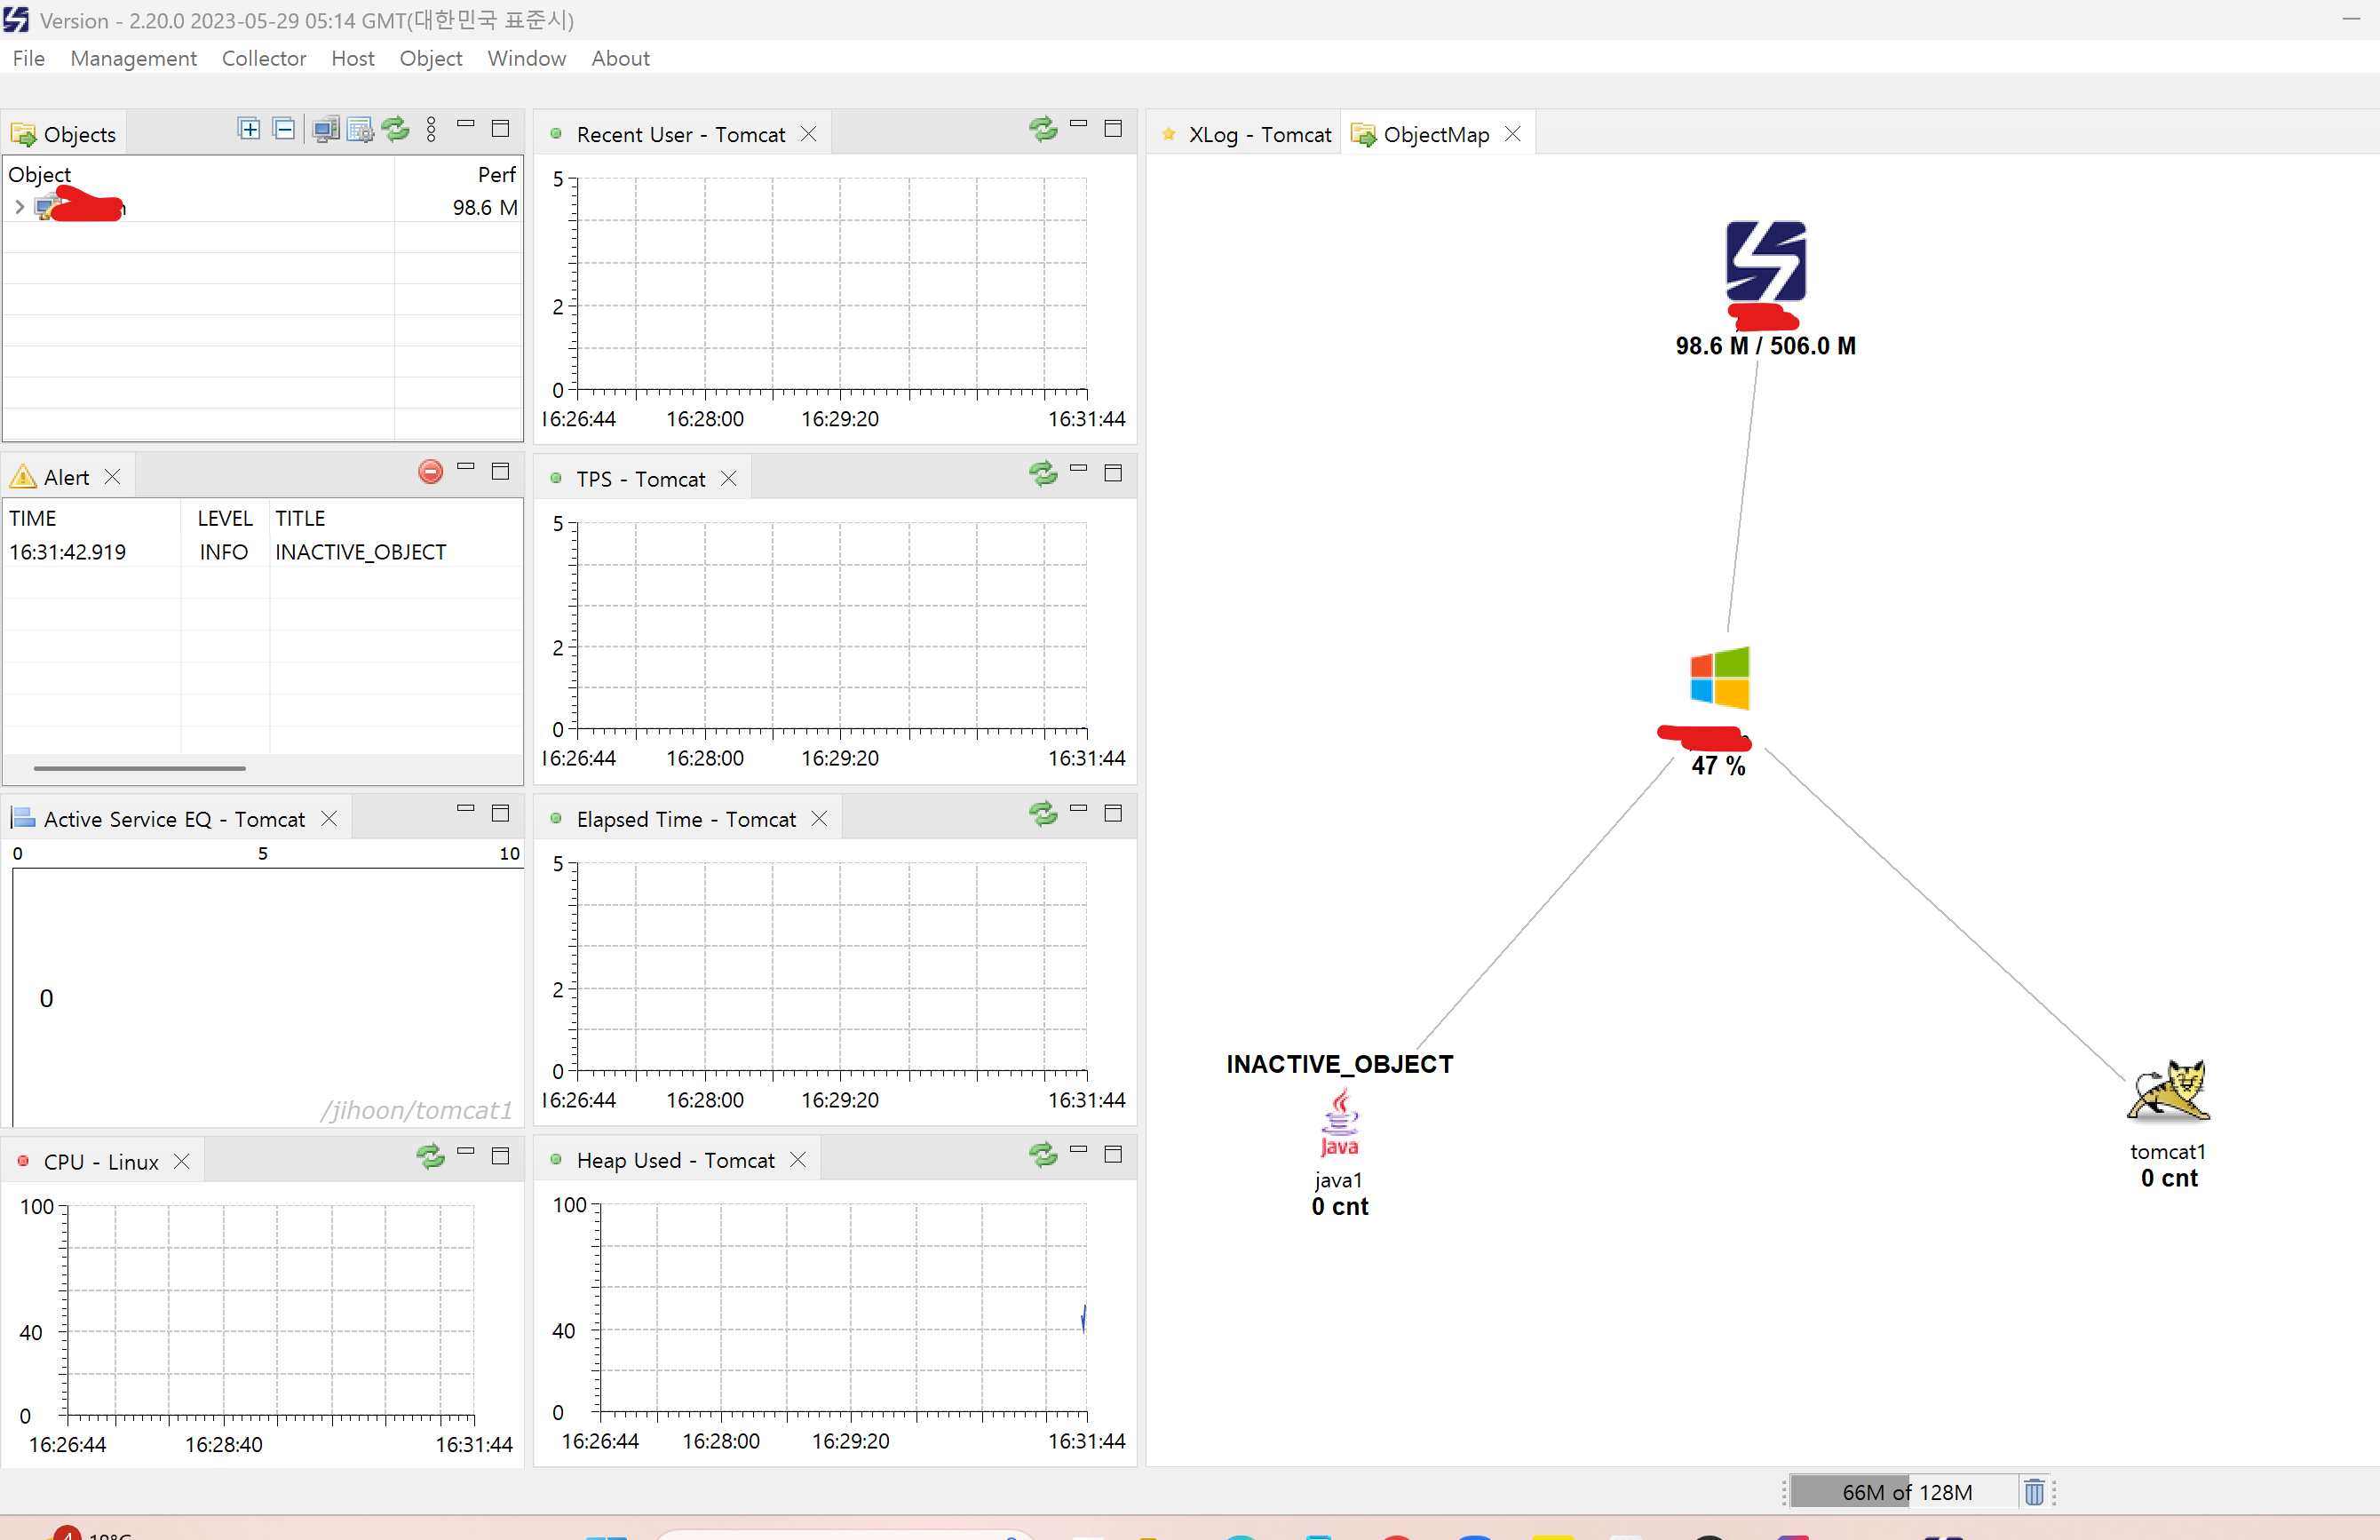Select the Windows host icon in ObjectMap
2380x1540 pixels.
coord(1720,678)
